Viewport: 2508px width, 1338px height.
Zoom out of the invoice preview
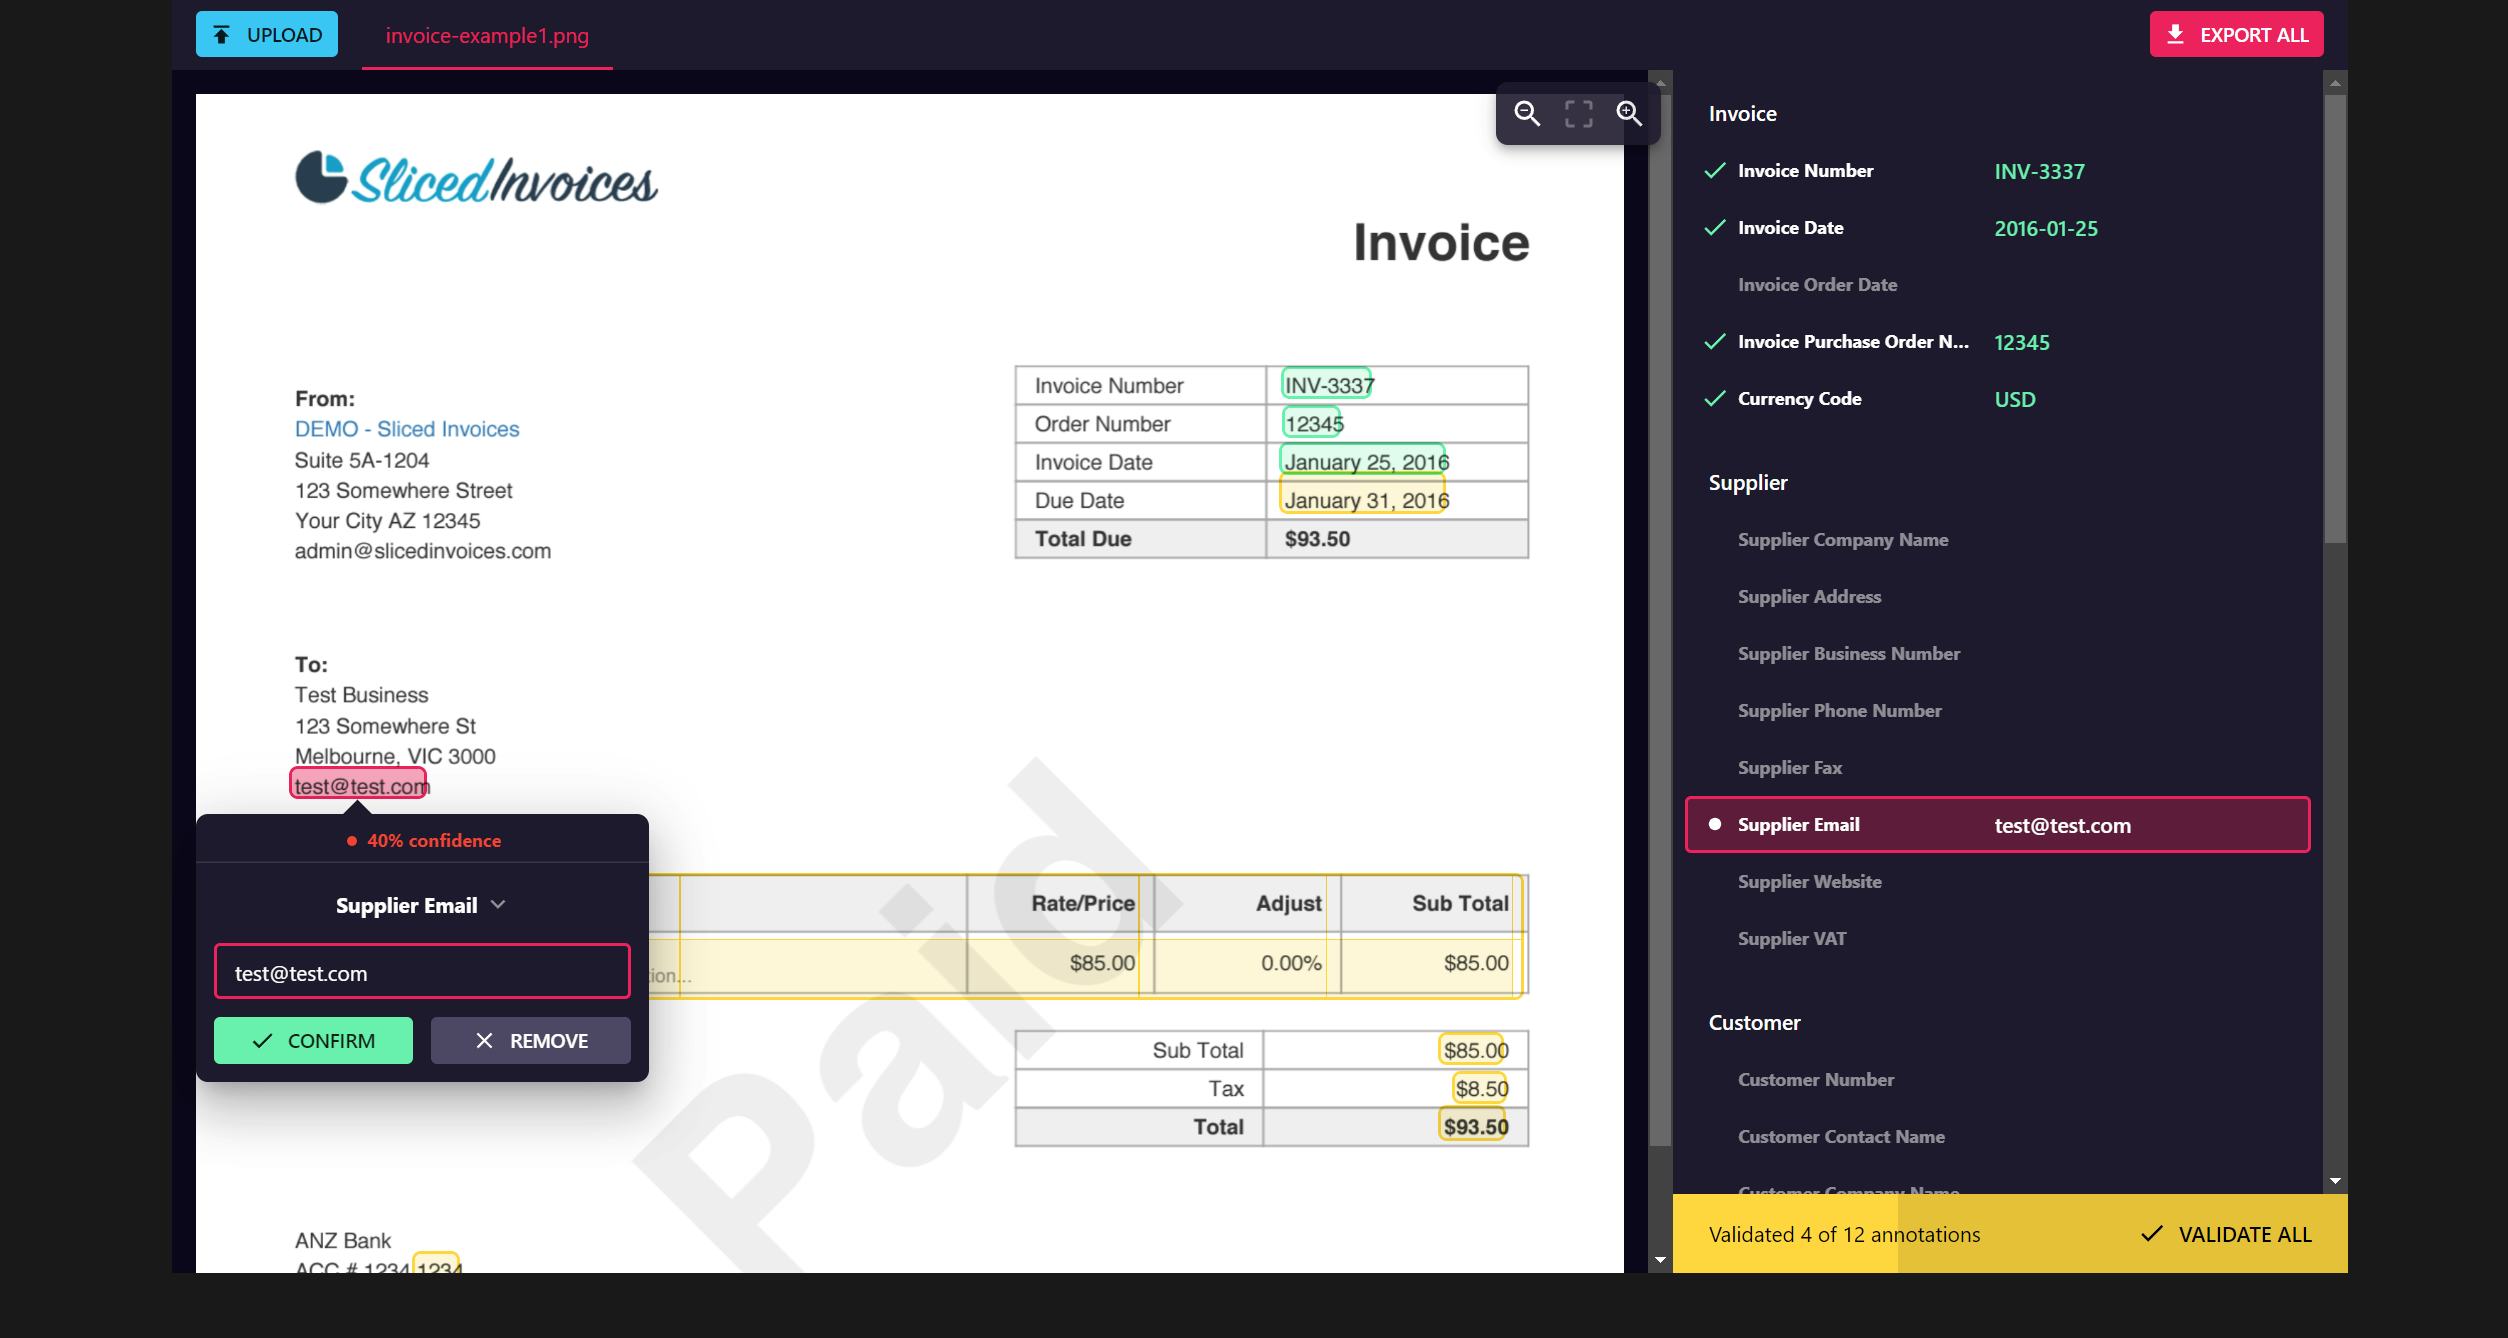pos(1528,114)
